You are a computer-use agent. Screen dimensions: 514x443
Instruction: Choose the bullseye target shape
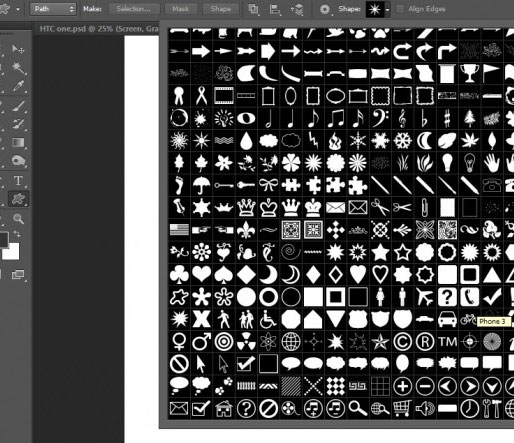[x=224, y=342]
